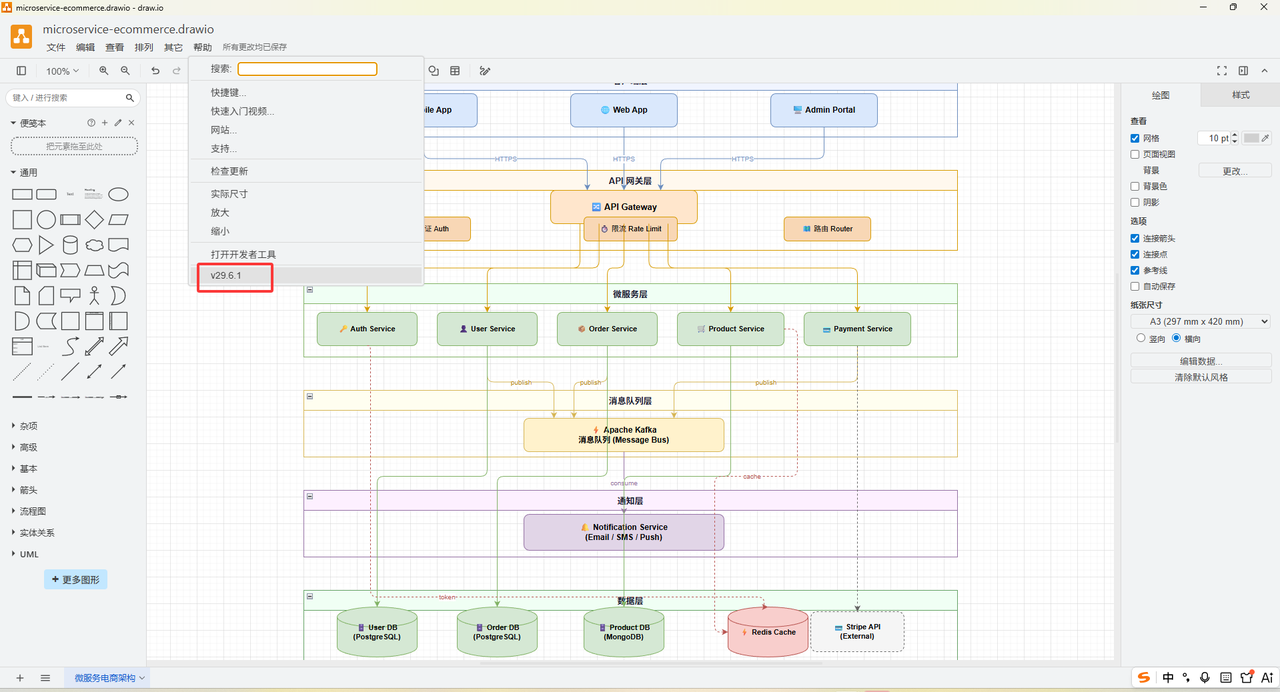This screenshot has width=1280, height=692.
Task: Pick the ellipse shape from General palette
Action: [118, 195]
